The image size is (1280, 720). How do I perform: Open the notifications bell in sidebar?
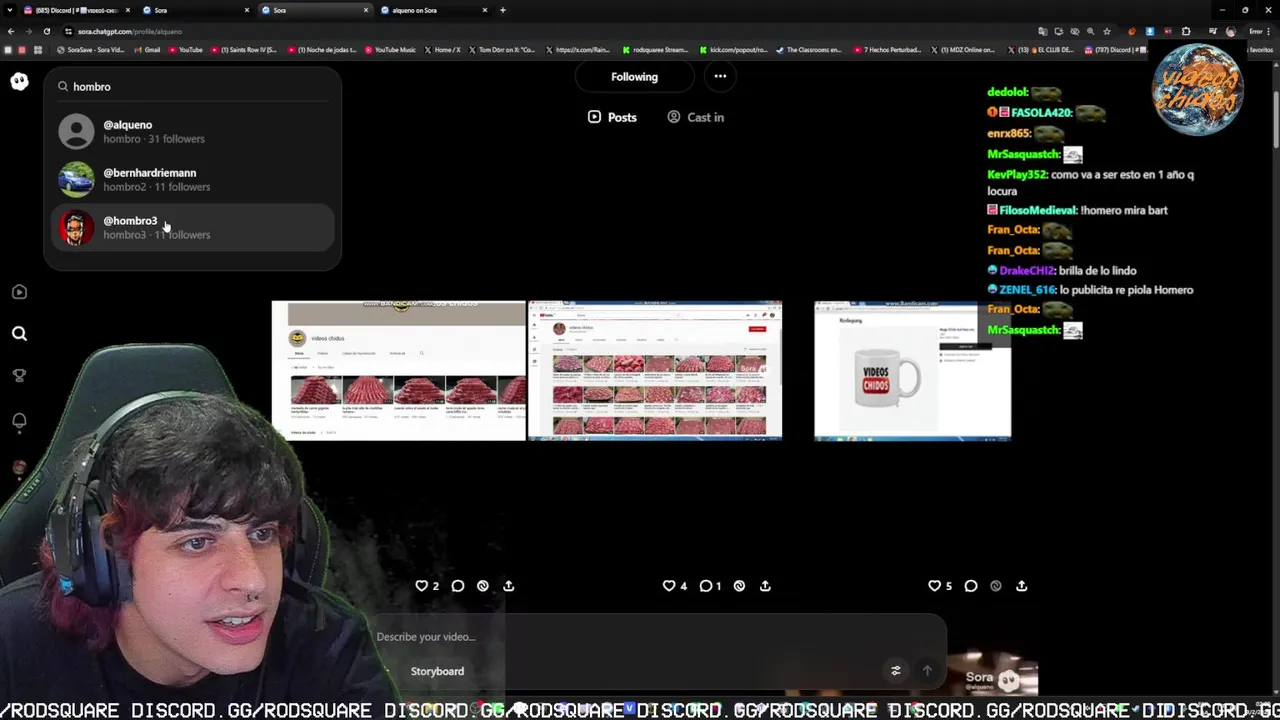click(x=19, y=421)
